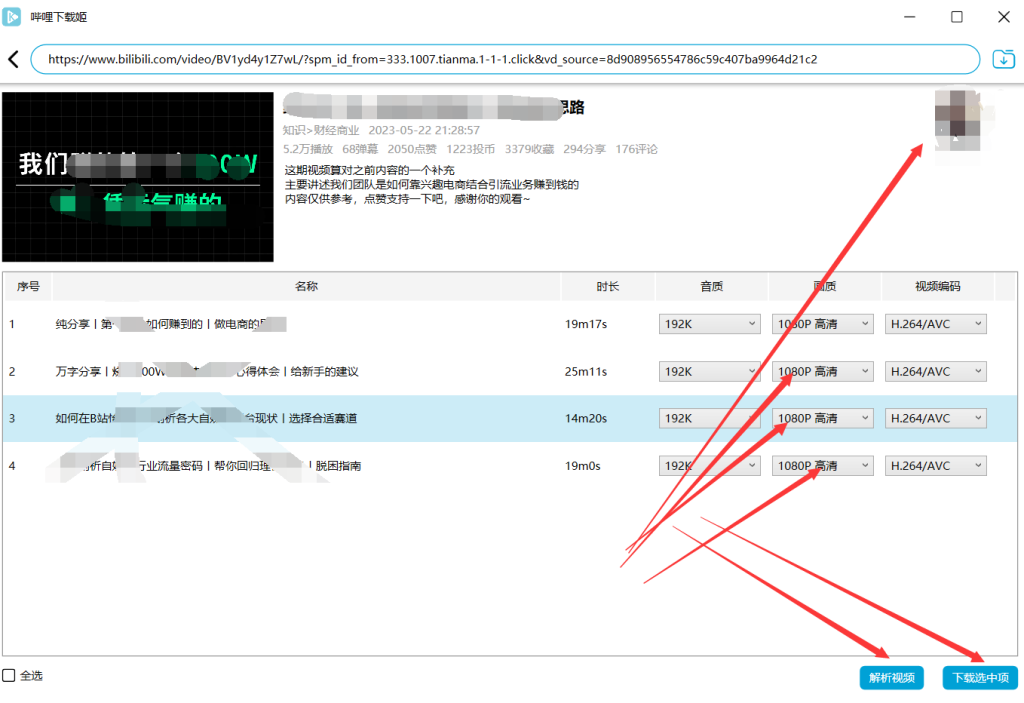Screen dimensions: 1024x703
Task: Toggle the 全选 checkbox
Action: (x=9, y=676)
